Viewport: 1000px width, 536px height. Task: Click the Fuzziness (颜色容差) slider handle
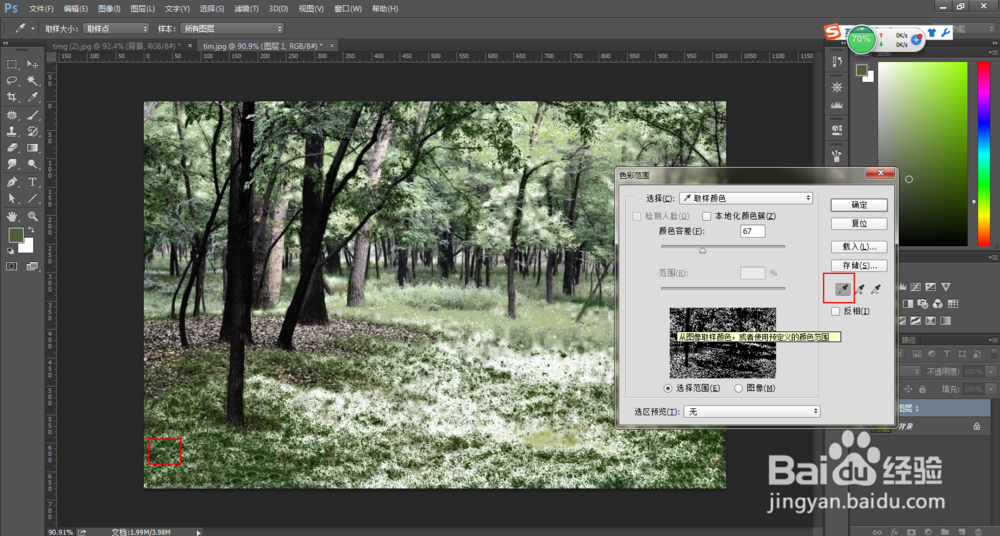[702, 251]
